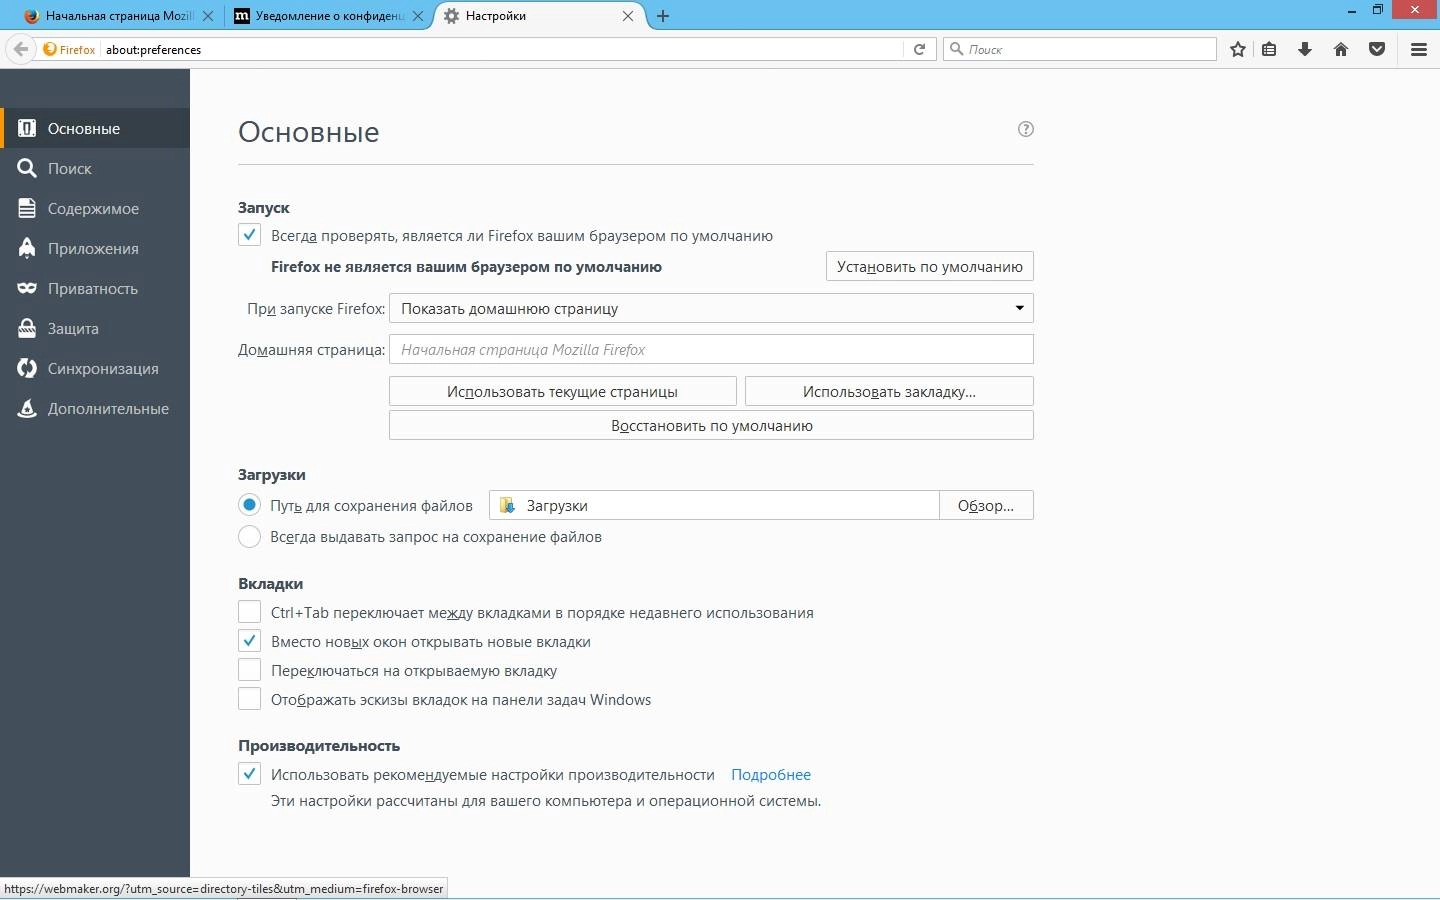This screenshot has width=1440, height=900.
Task: Click Установить по умолчанию button
Action: 930,266
